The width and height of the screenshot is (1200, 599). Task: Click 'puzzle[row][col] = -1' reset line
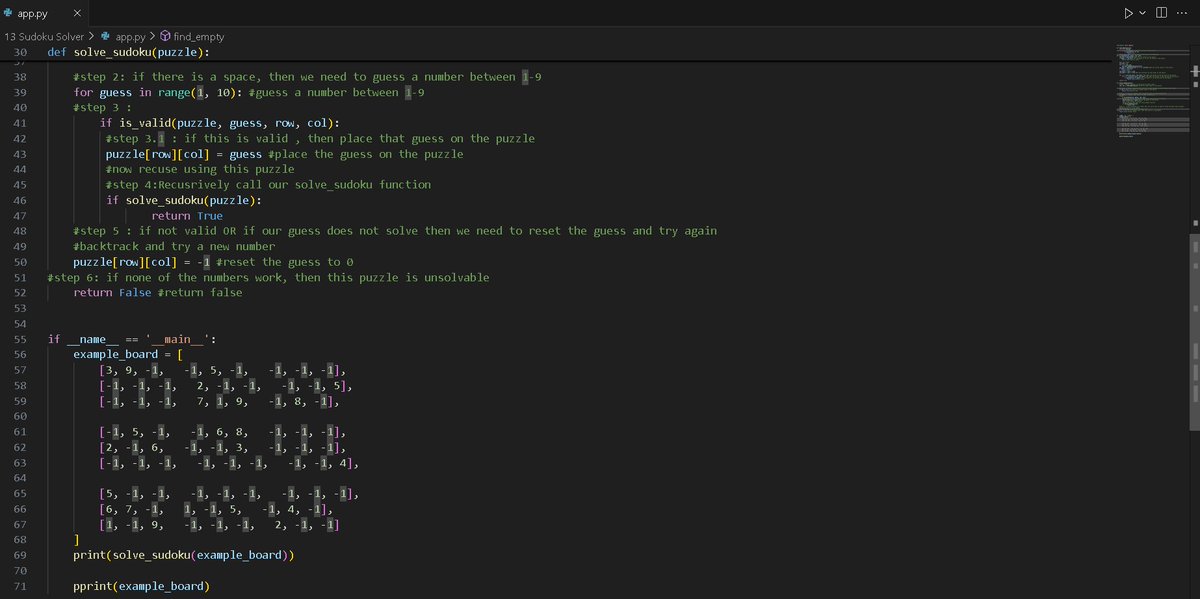(x=141, y=262)
